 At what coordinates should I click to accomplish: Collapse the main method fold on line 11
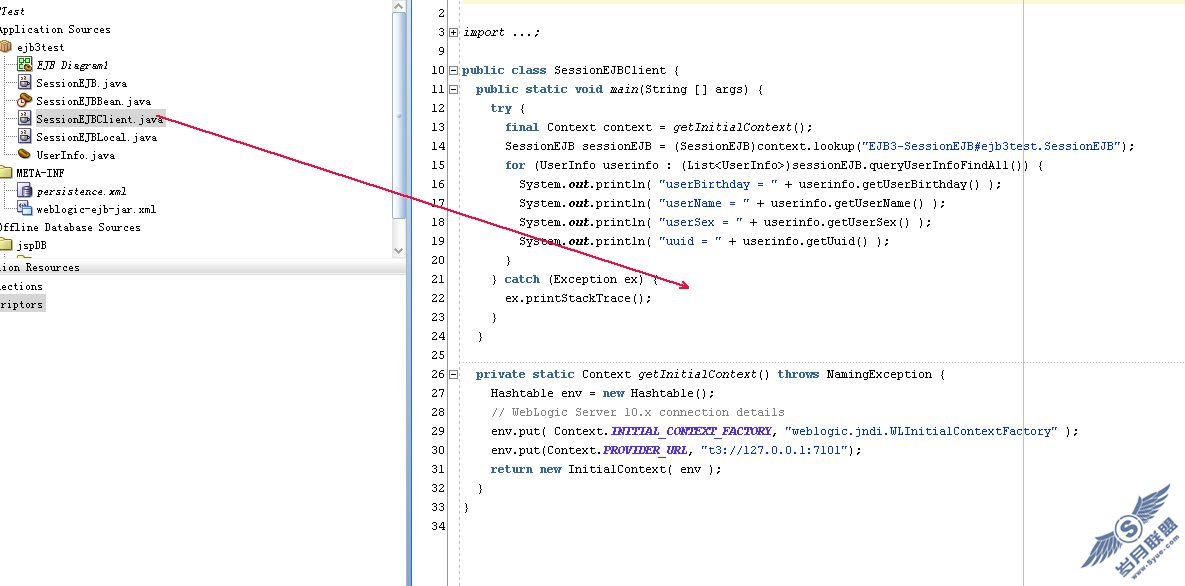453,89
